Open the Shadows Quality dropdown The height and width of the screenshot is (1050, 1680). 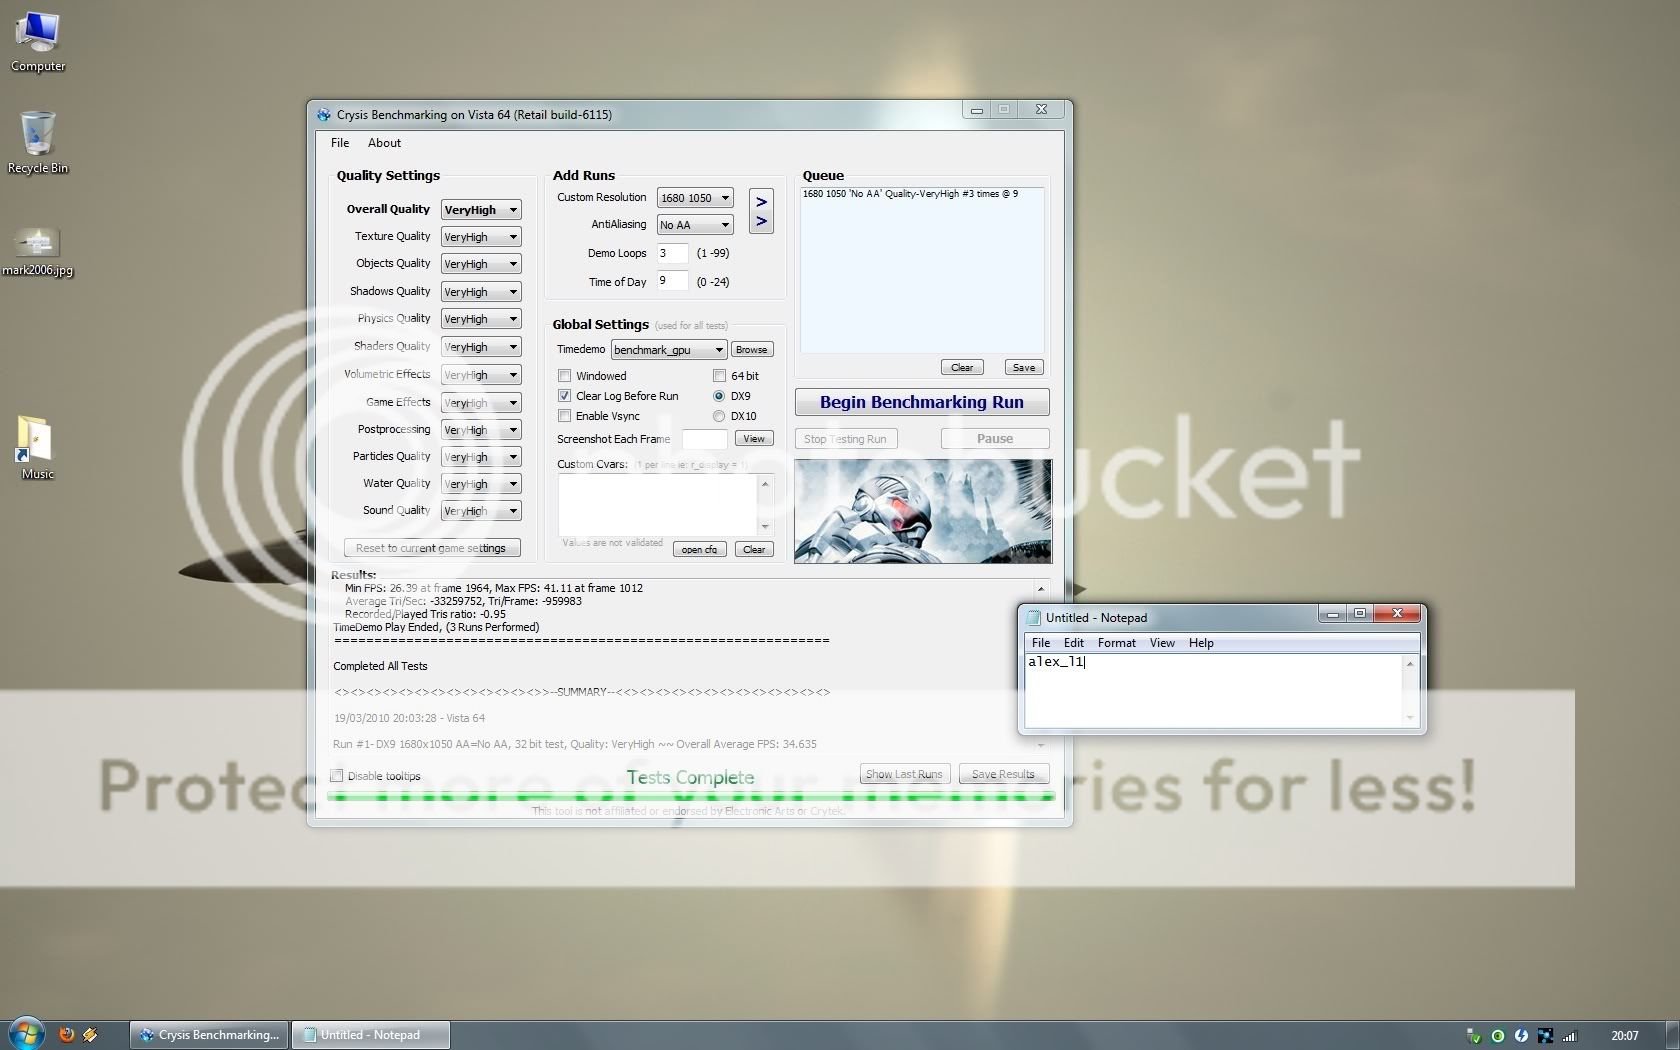tap(481, 292)
